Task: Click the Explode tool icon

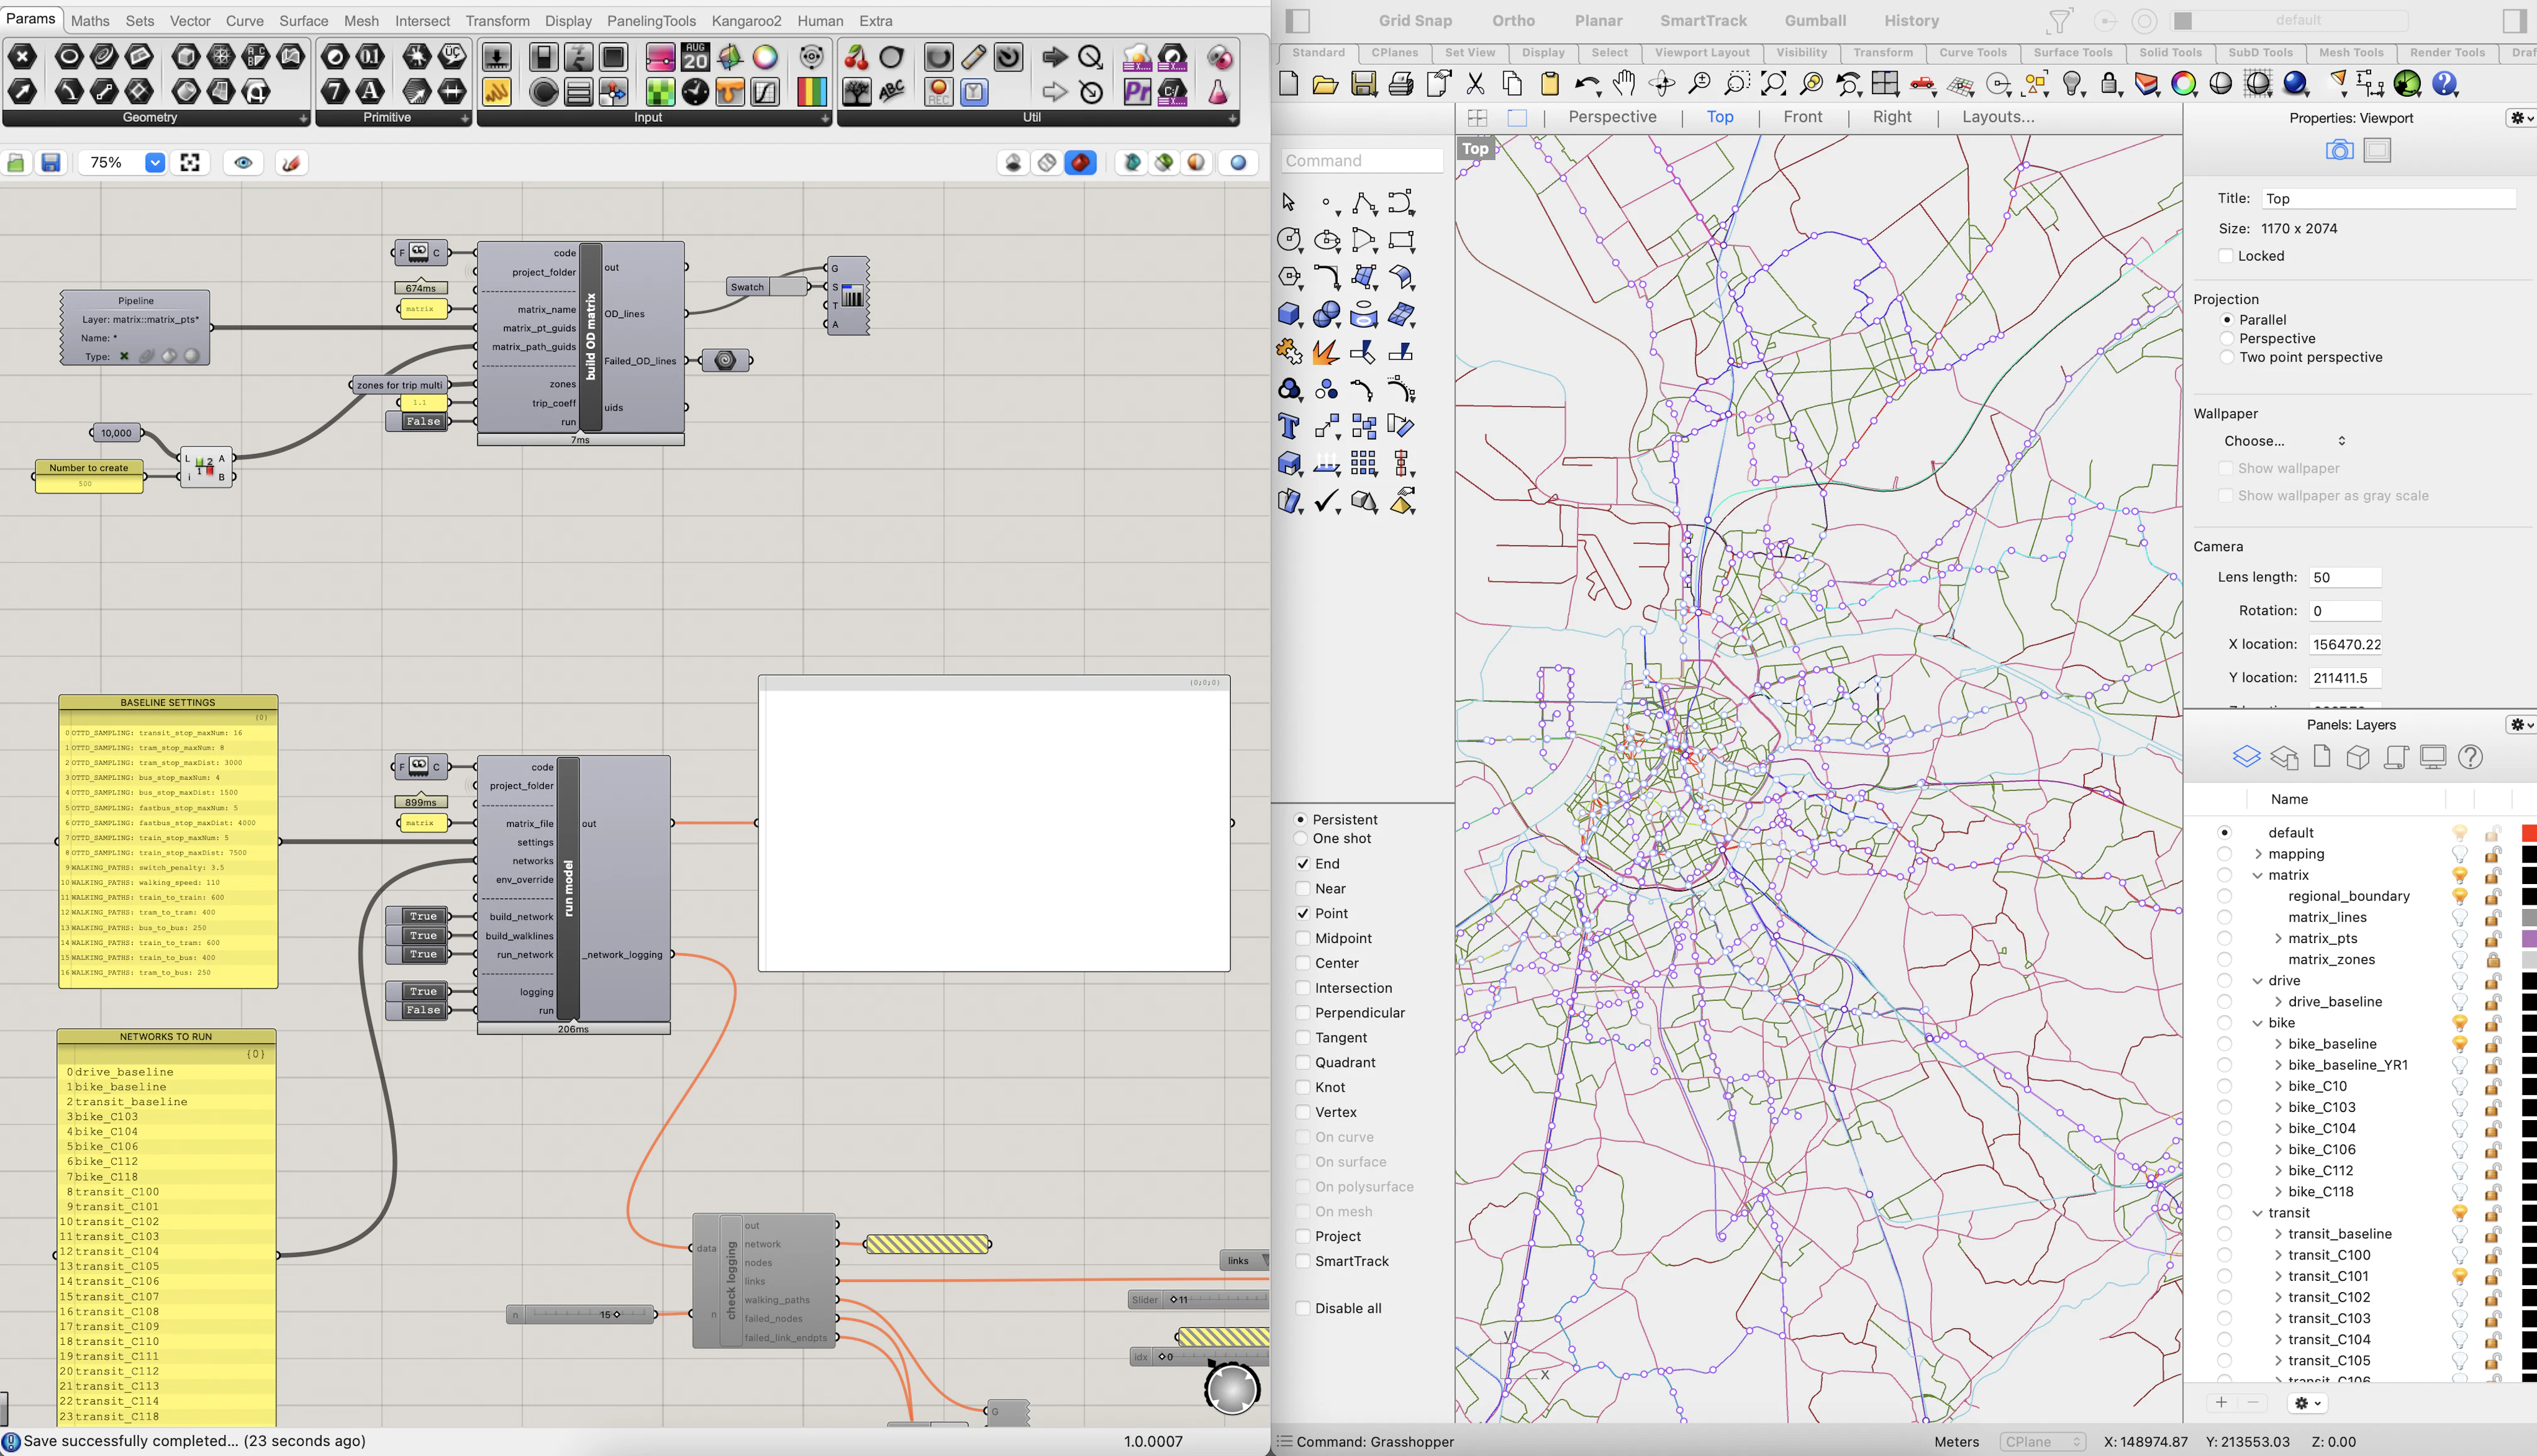Action: (1326, 352)
